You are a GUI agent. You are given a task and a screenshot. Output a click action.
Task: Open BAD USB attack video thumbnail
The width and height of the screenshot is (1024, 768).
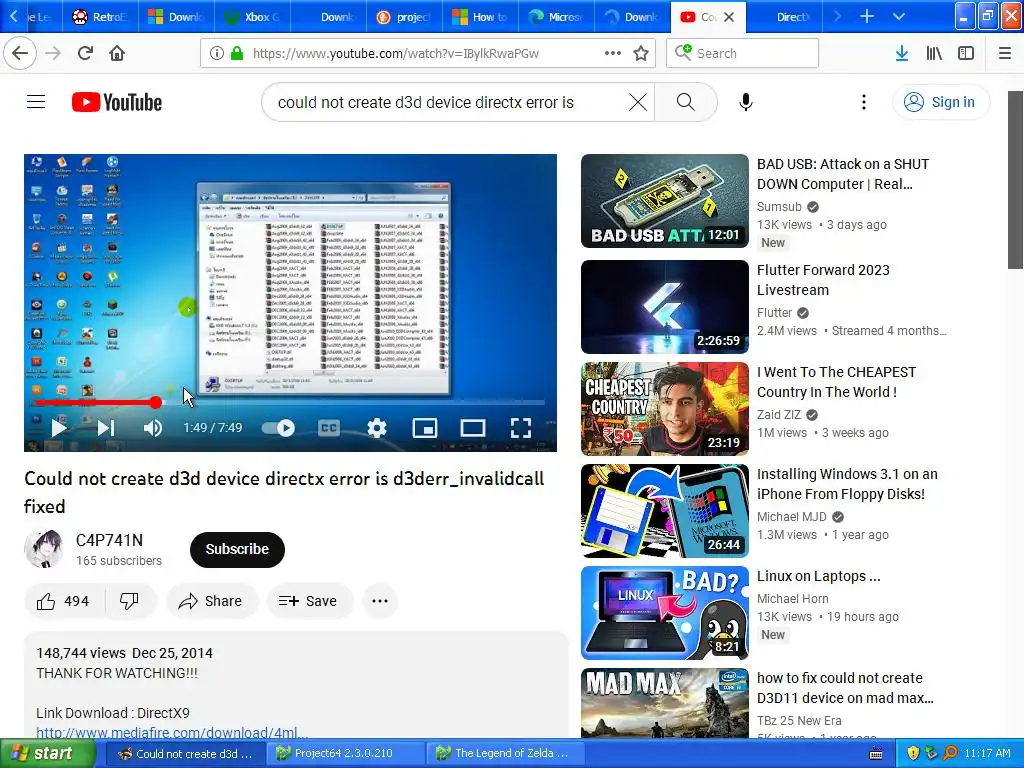tap(665, 201)
